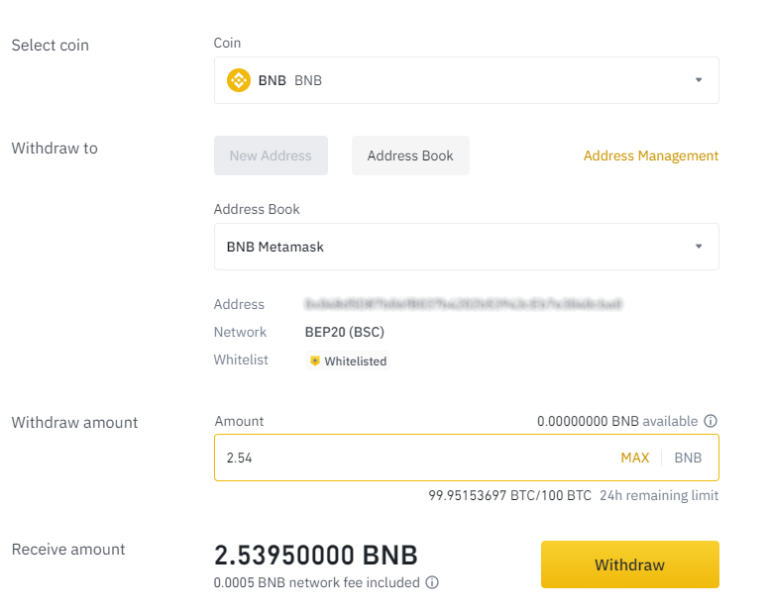Switch to the New Address tab
770x613 pixels.
[271, 156]
